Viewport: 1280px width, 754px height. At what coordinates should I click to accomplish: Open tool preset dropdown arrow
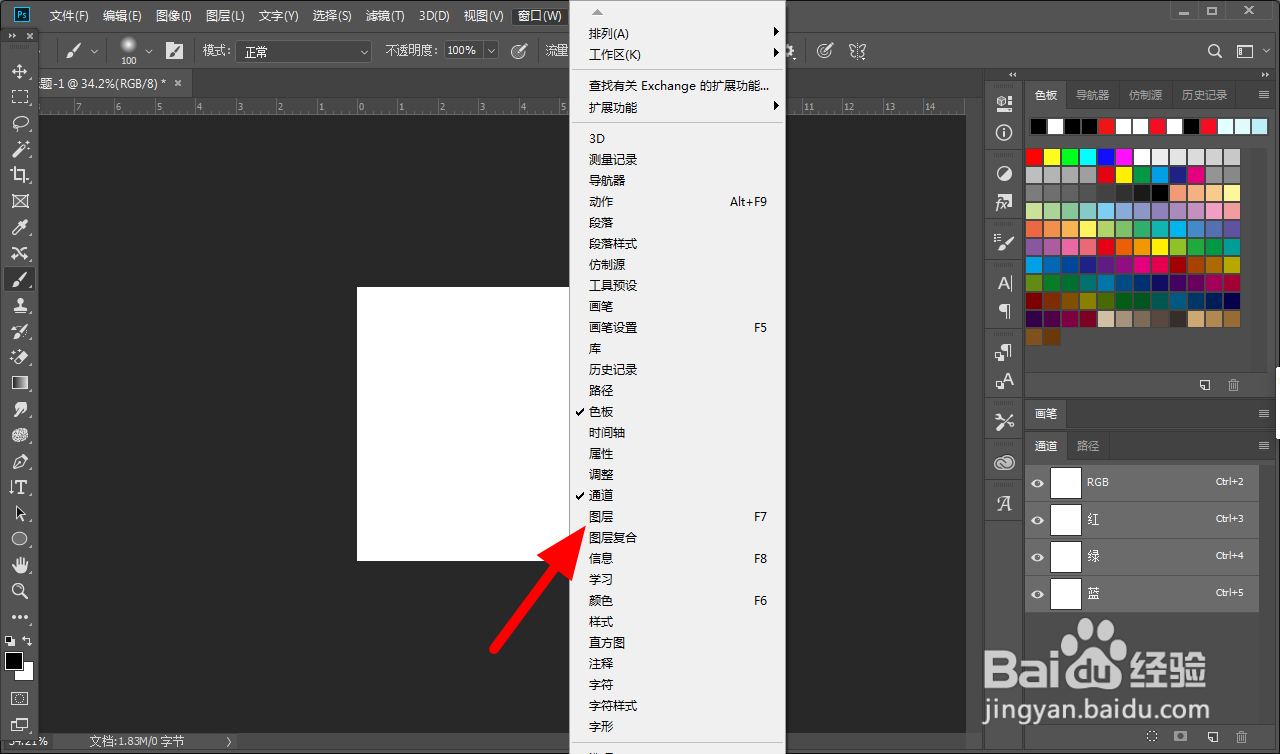pos(95,50)
